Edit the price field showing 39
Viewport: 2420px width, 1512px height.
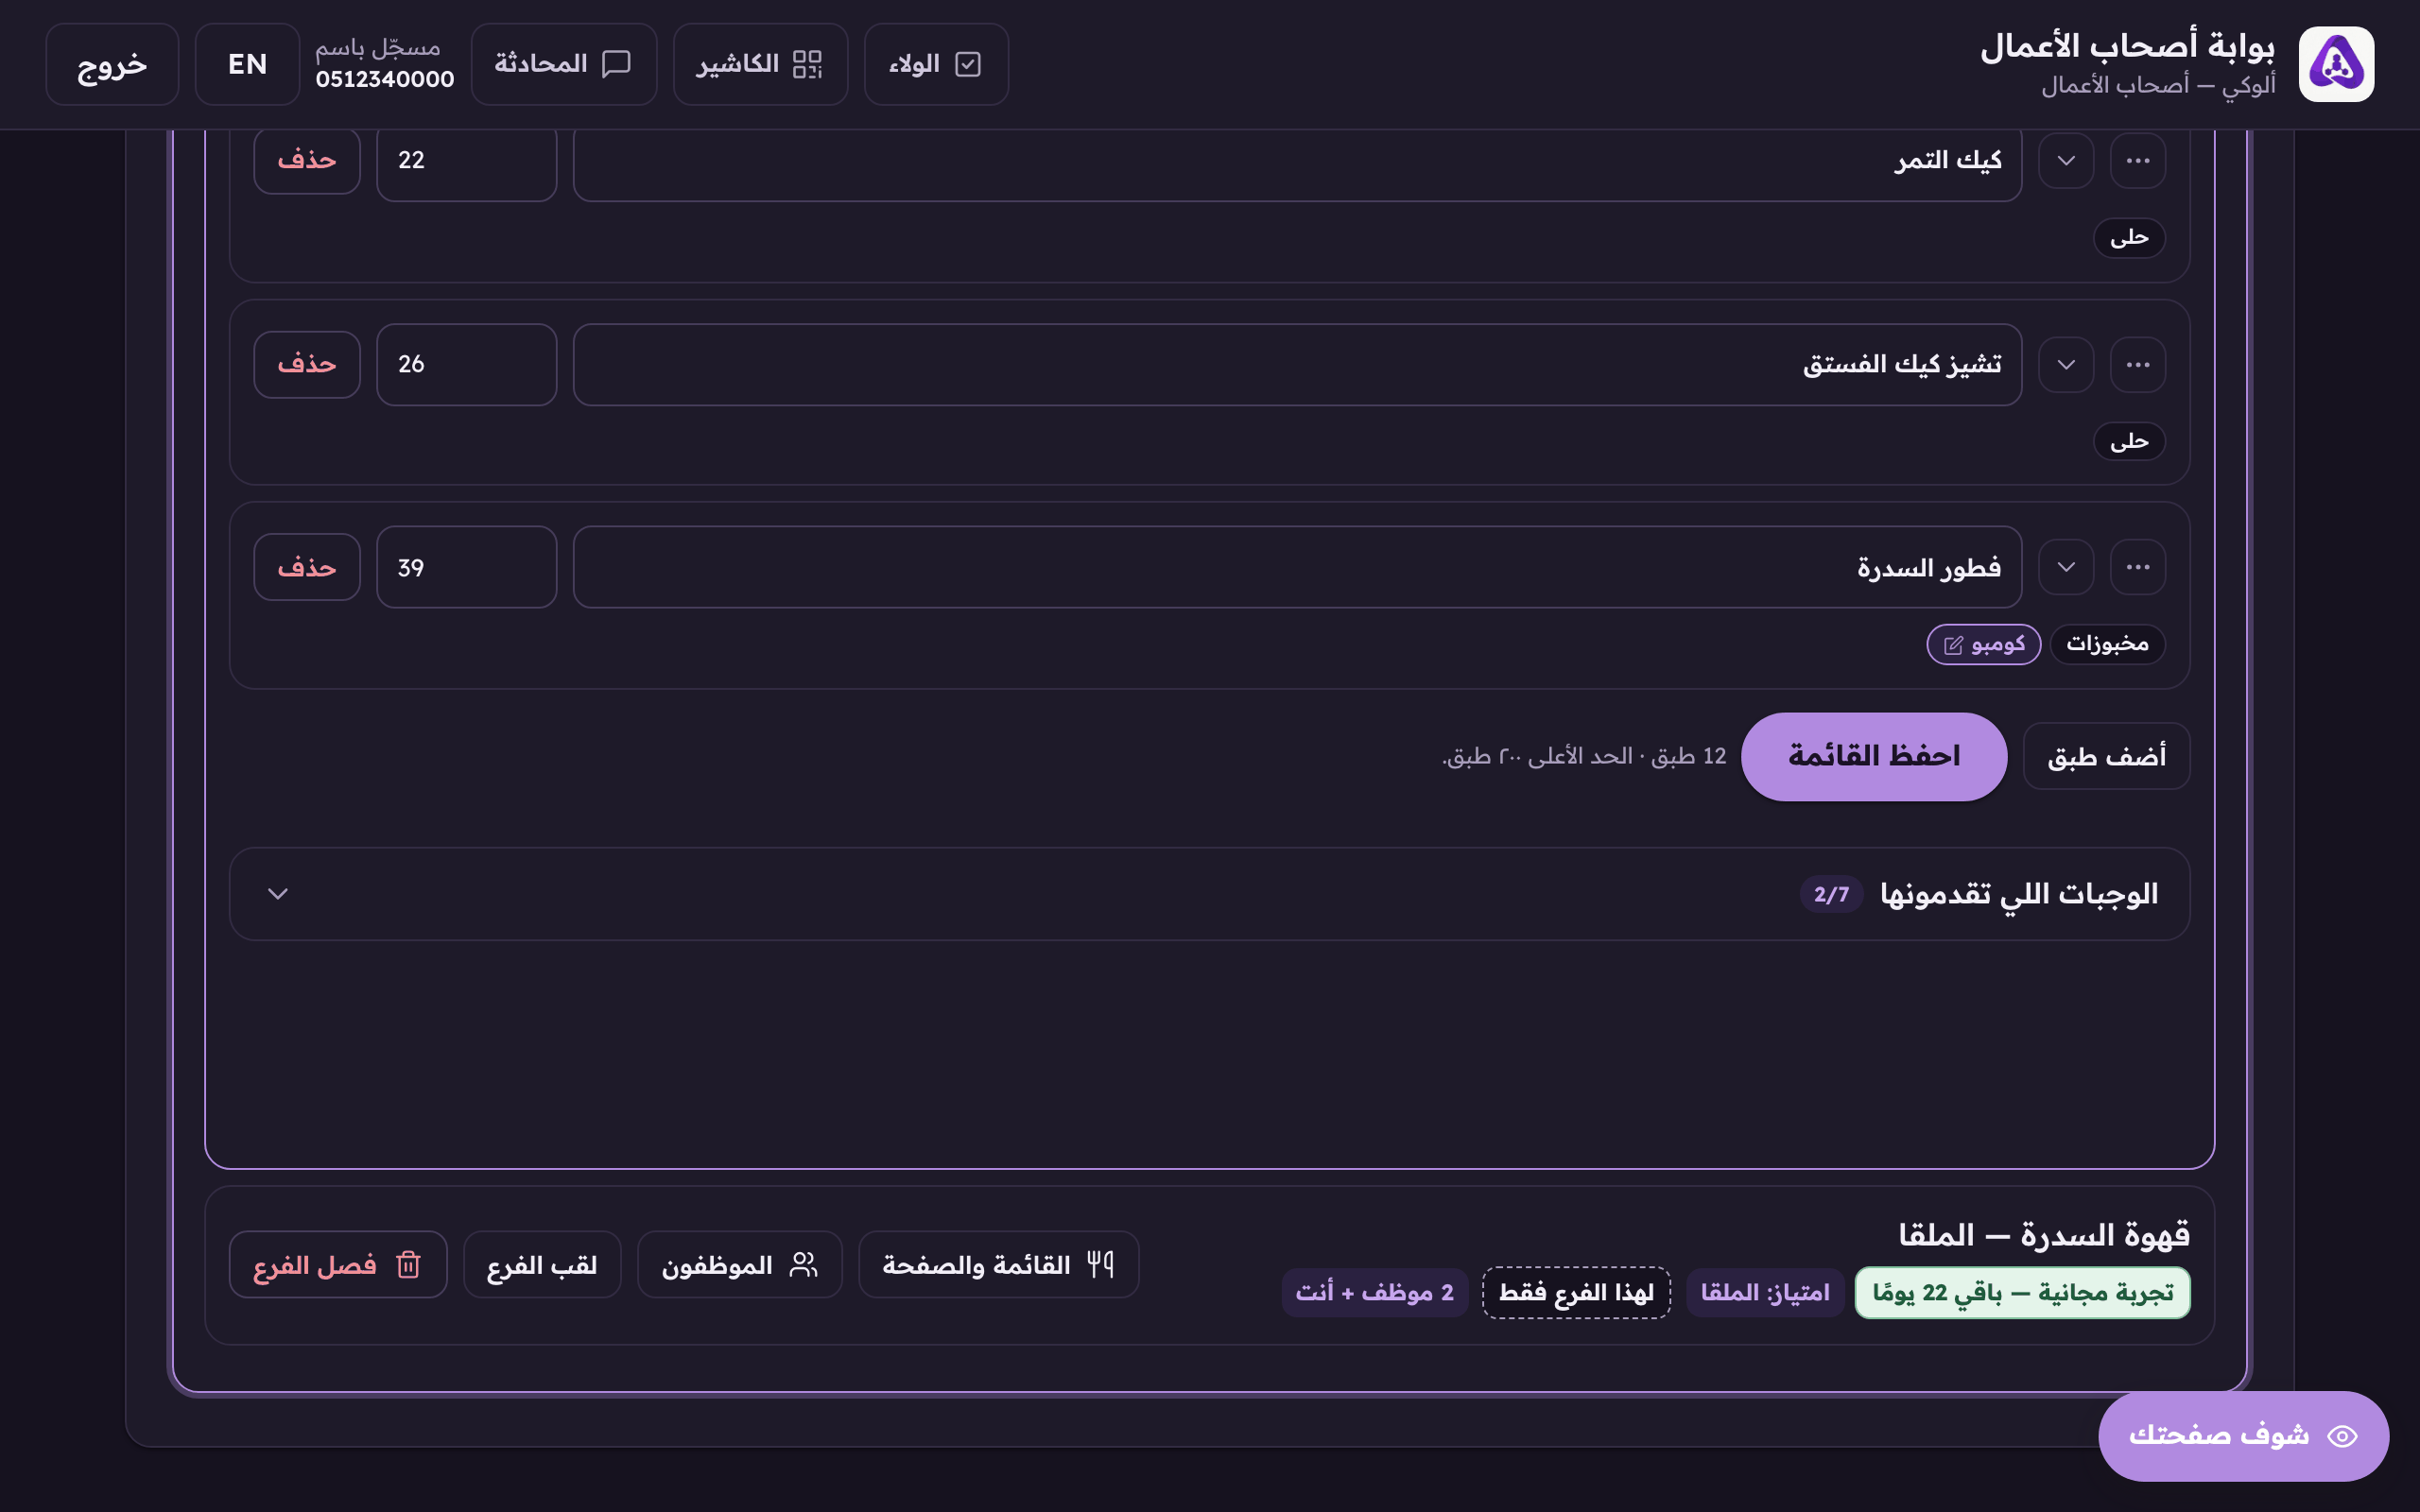pyautogui.click(x=466, y=567)
